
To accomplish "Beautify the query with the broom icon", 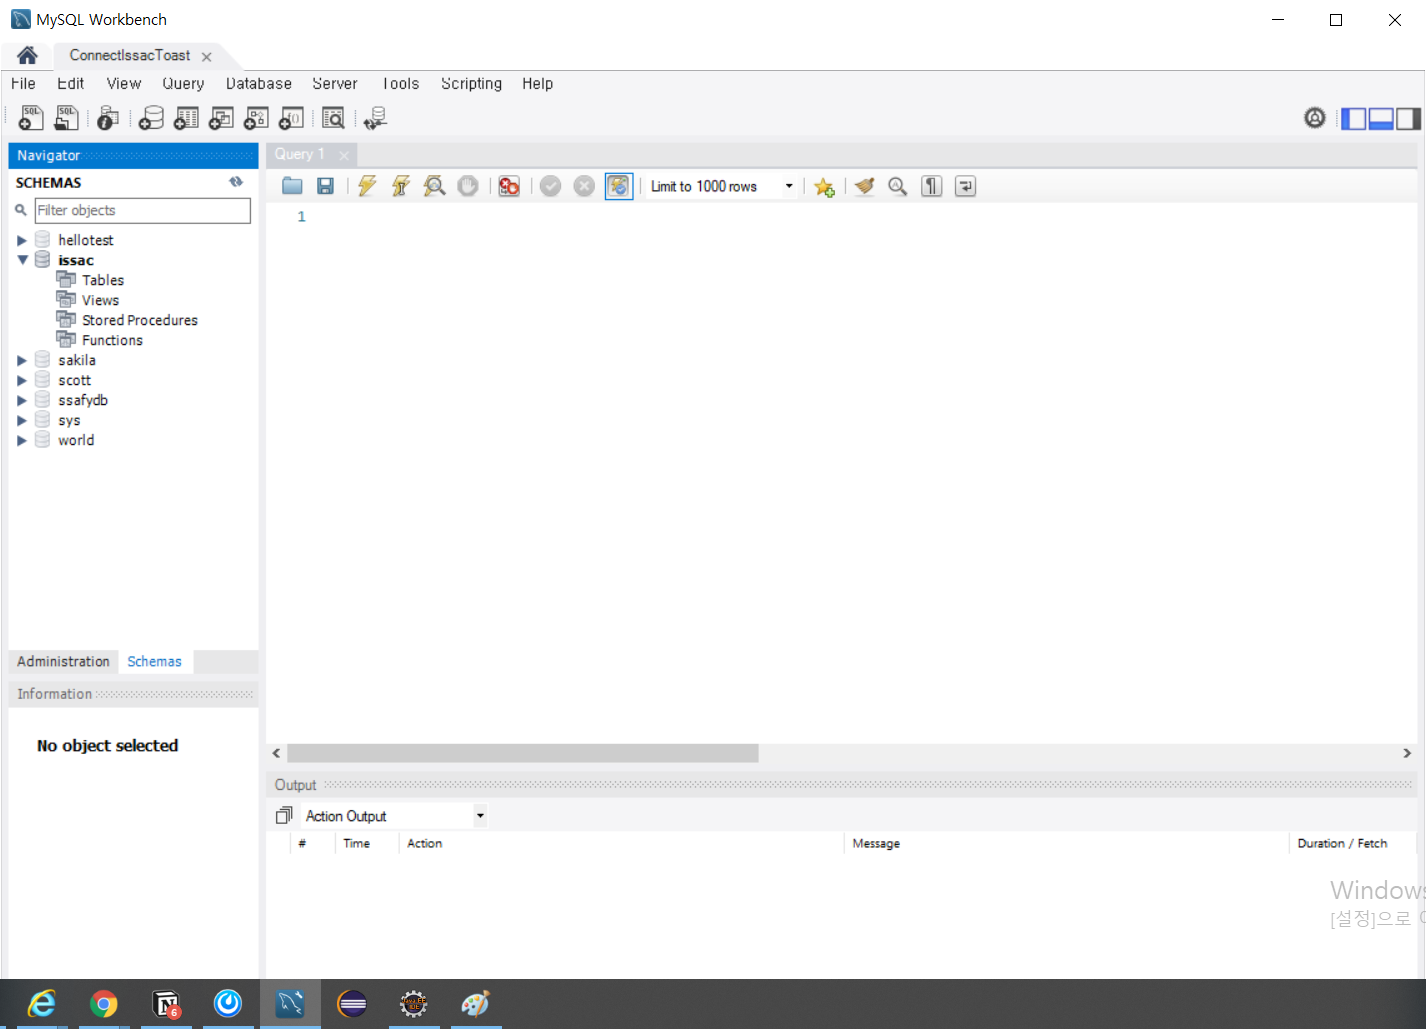I will (x=865, y=186).
